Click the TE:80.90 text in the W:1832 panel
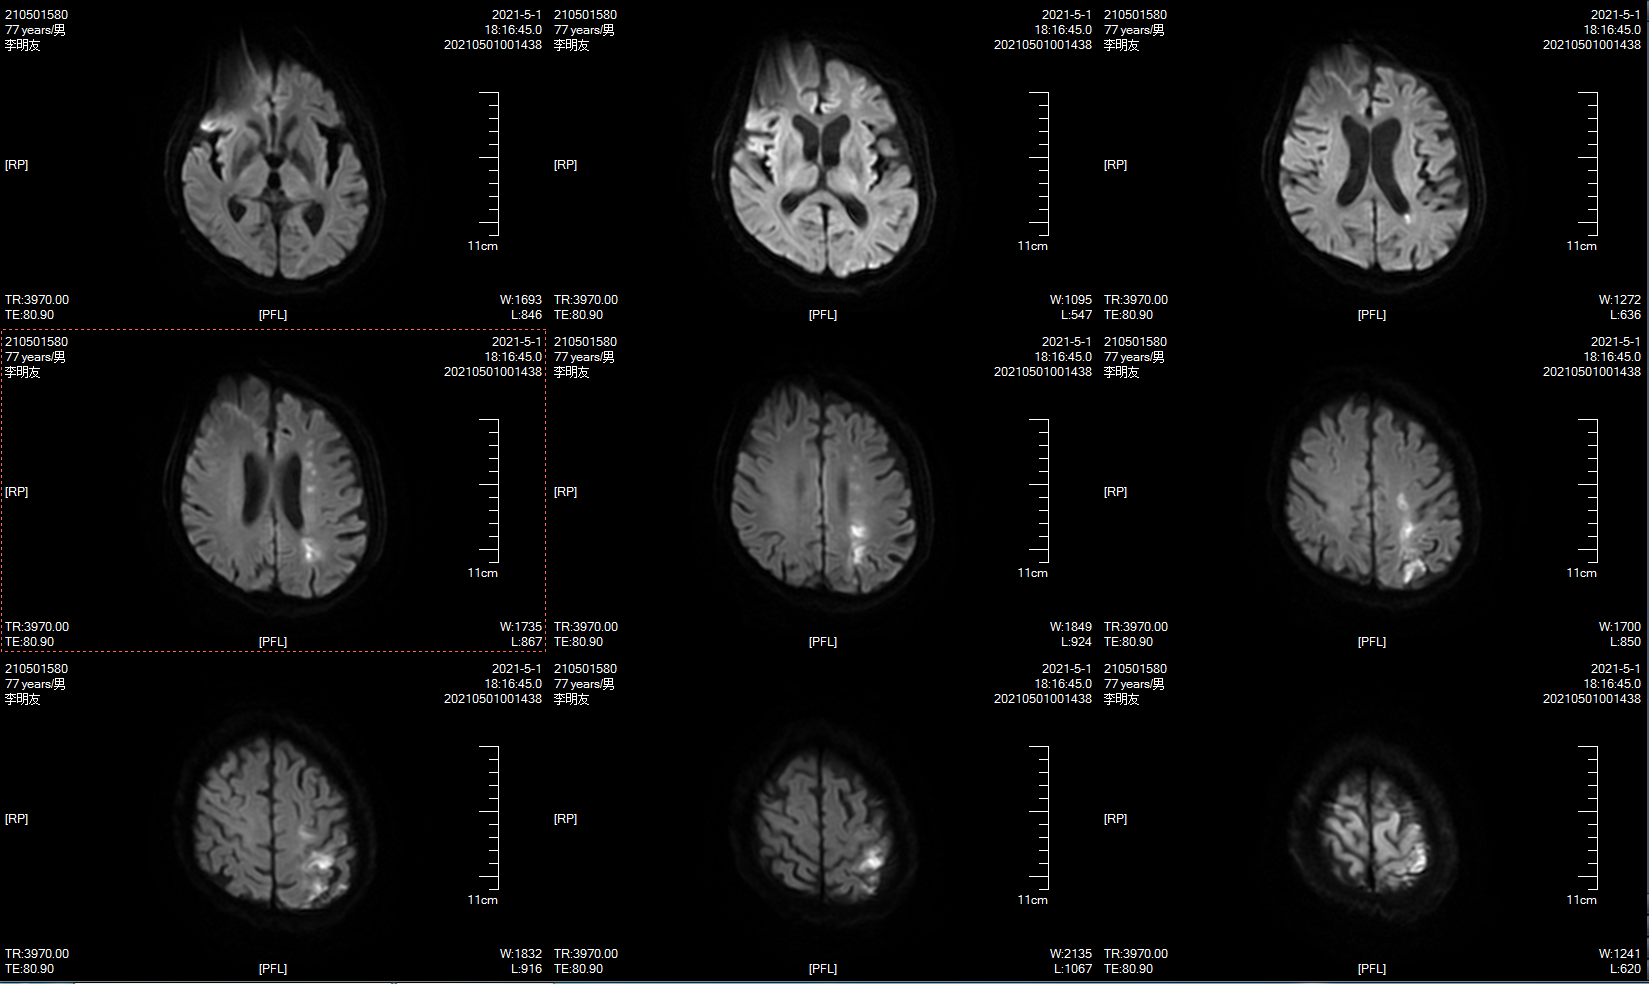Viewport: 1649px width, 984px height. click(30, 968)
